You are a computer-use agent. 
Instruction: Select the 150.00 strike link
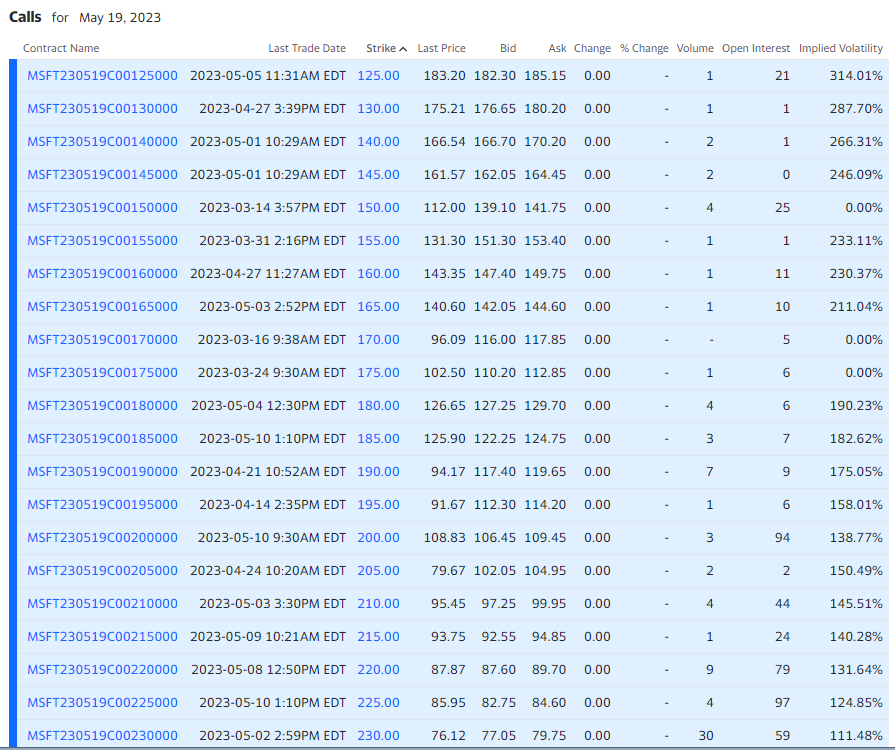click(x=378, y=208)
